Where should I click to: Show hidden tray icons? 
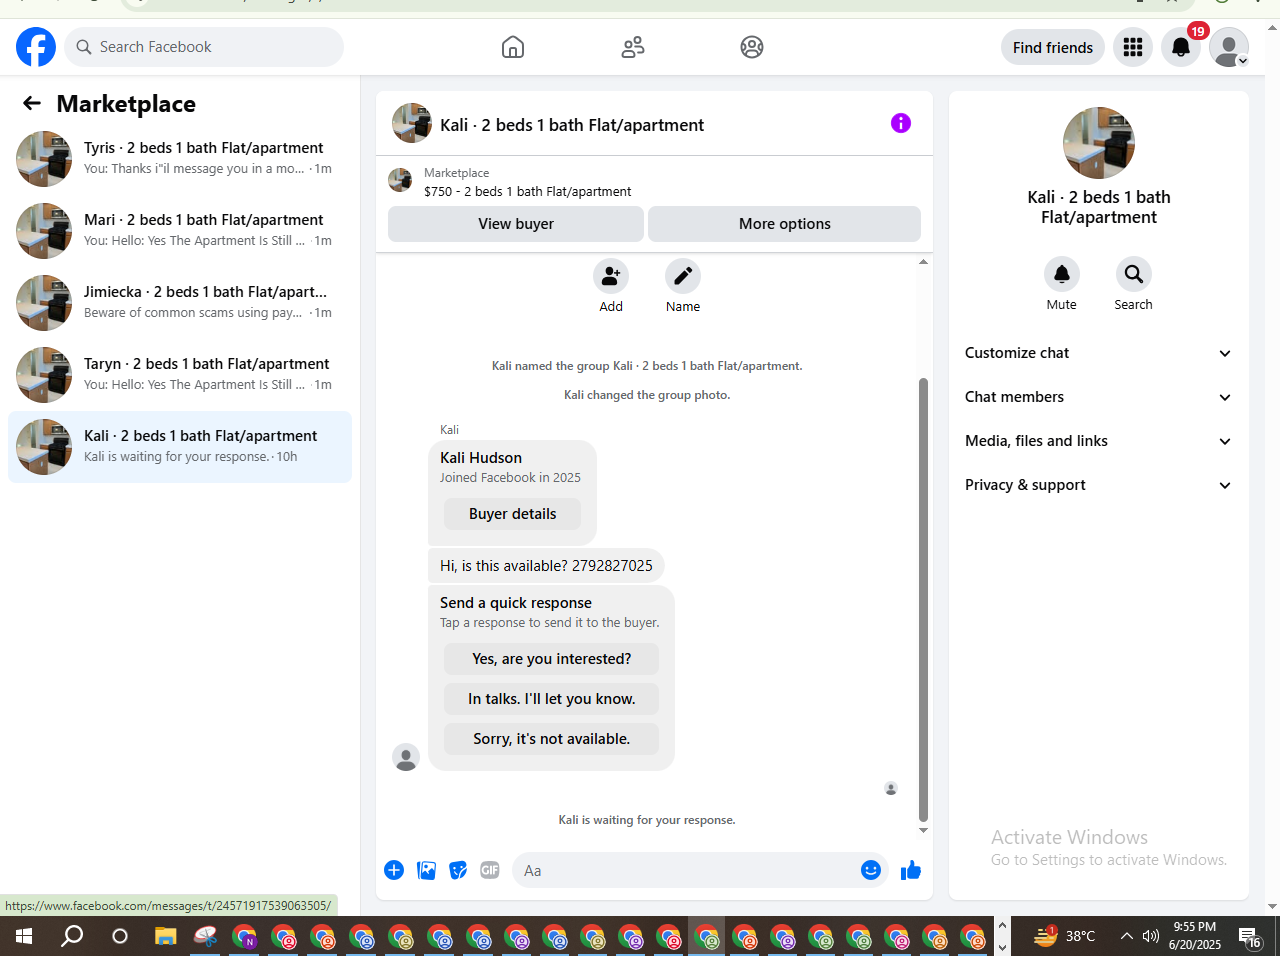coord(1127,937)
